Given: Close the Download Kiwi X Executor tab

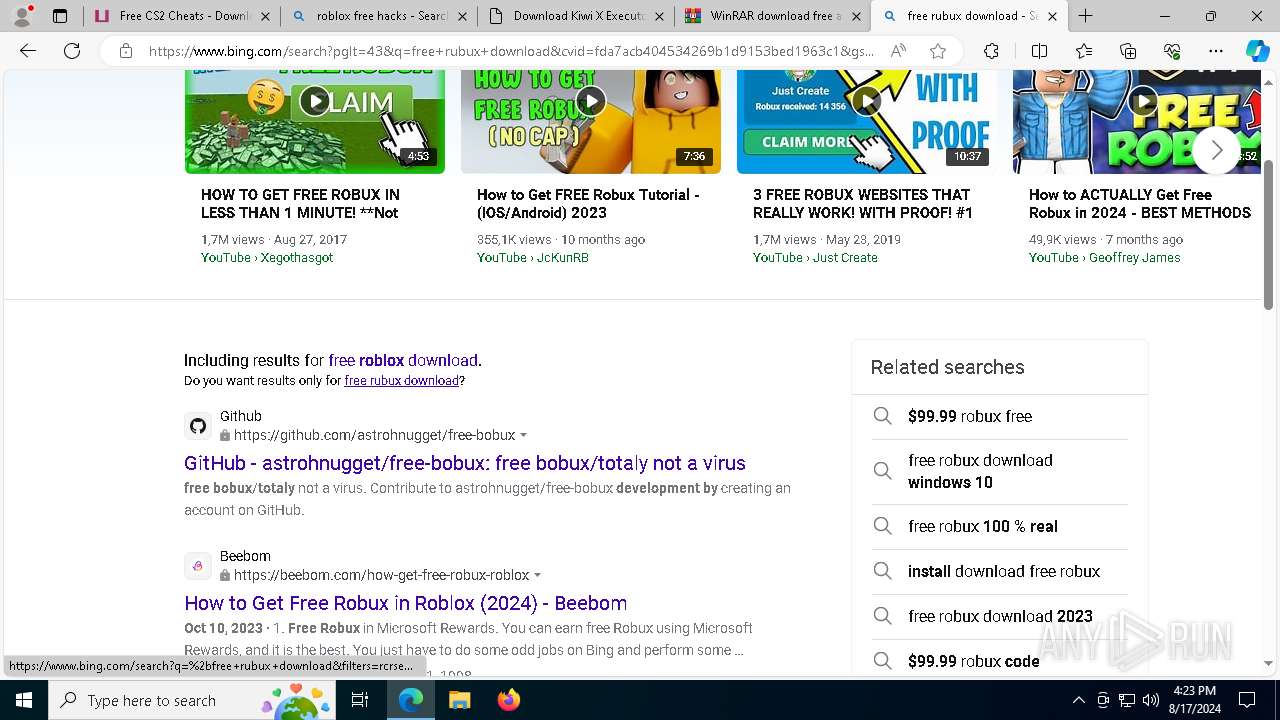Looking at the screenshot, I should coord(659,16).
